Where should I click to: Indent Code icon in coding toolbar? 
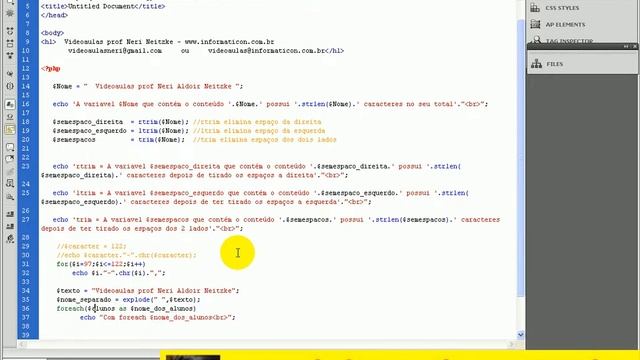pyautogui.click(x=10, y=214)
